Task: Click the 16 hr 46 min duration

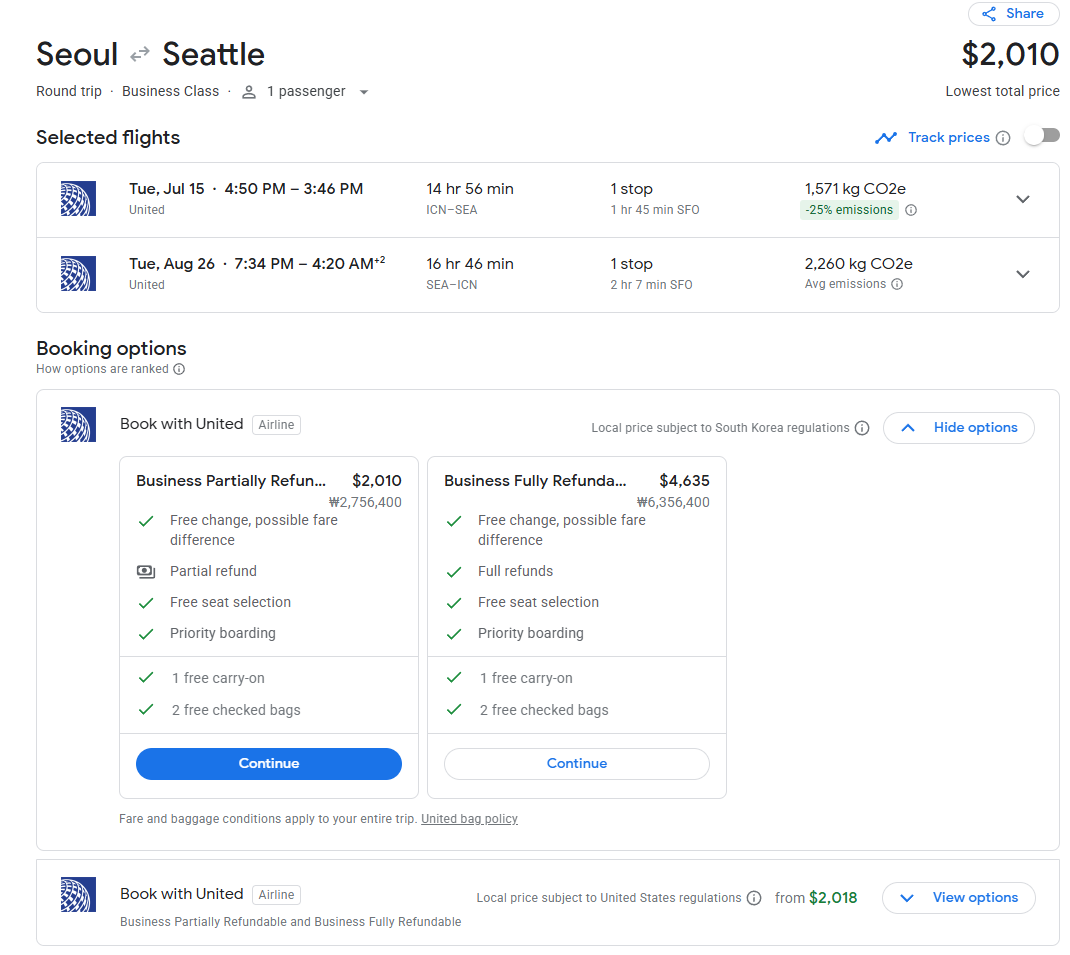Action: coord(469,264)
